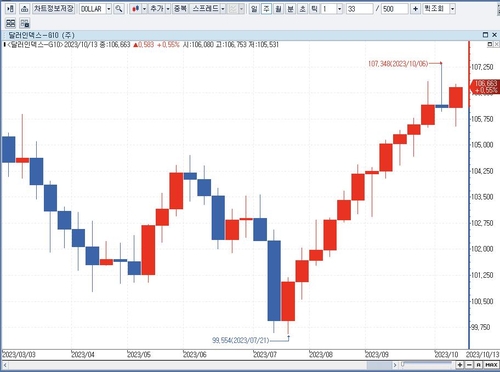Screen dimensions: 500x372
Task: Click the total count field showing 500
Action: click(394, 9)
